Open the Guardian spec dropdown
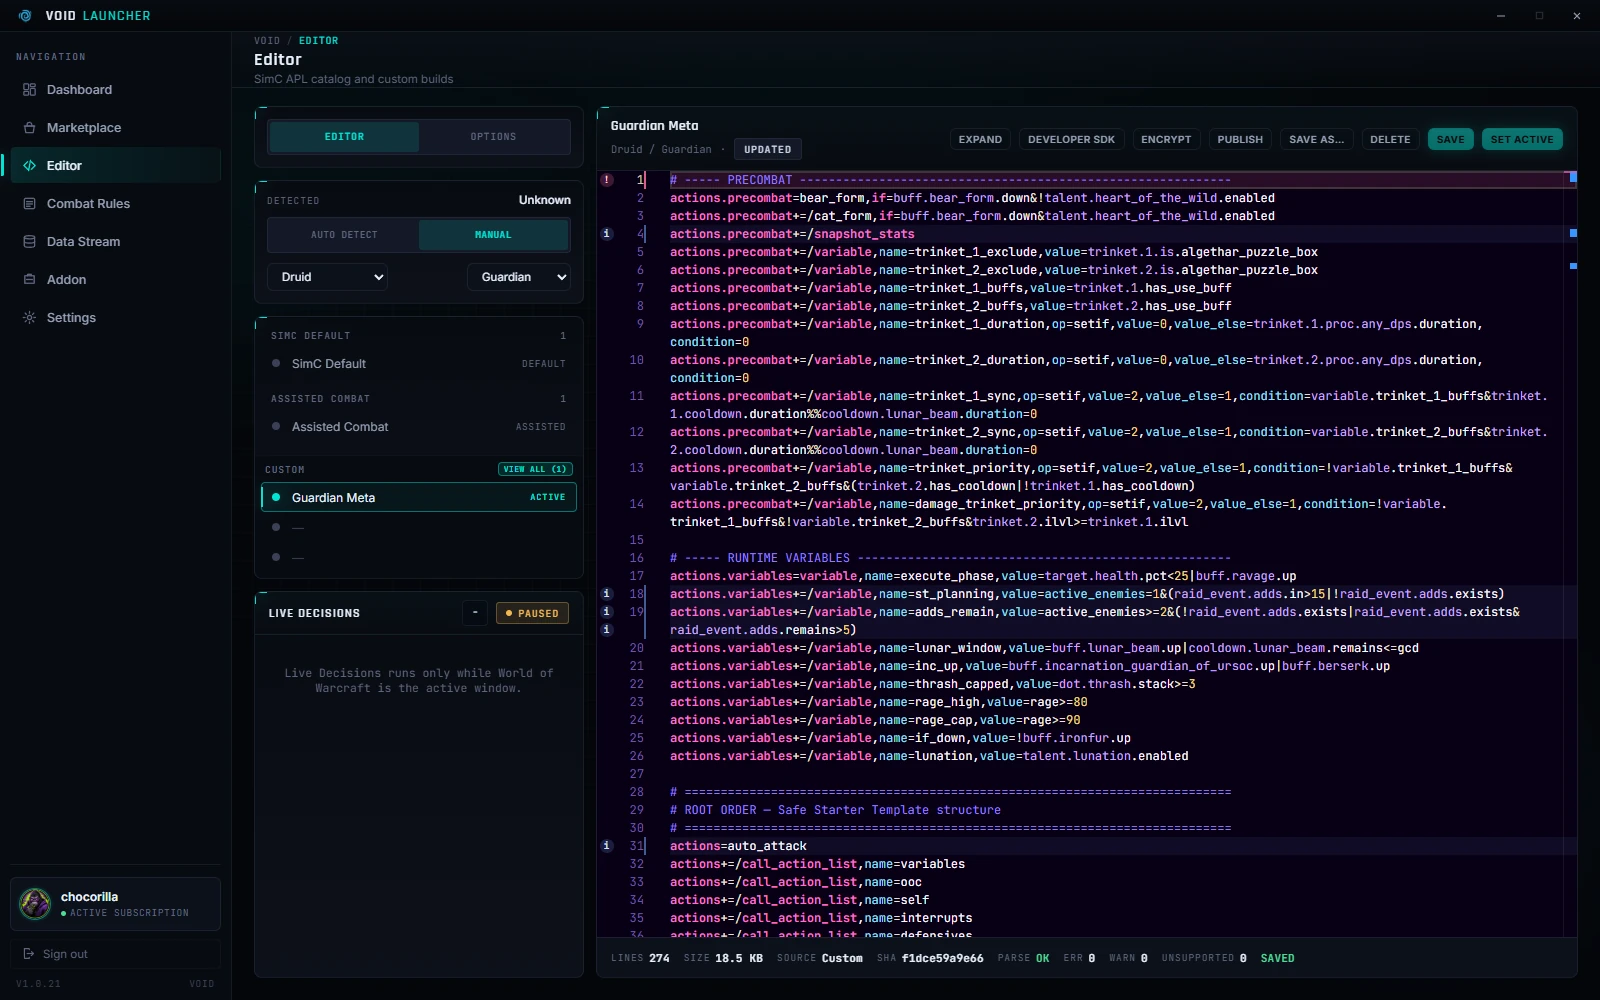 pos(519,277)
